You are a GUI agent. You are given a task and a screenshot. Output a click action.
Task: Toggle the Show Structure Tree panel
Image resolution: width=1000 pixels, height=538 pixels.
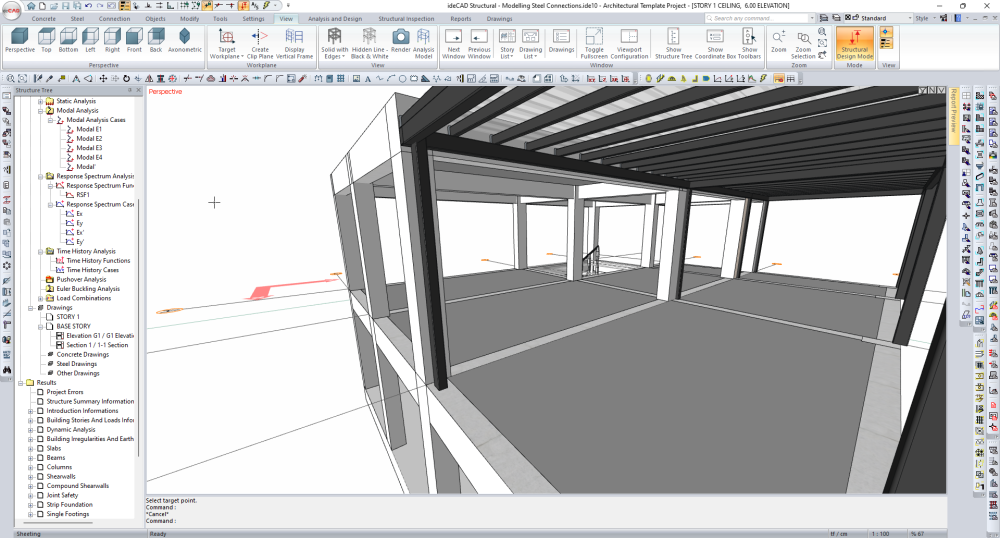673,40
